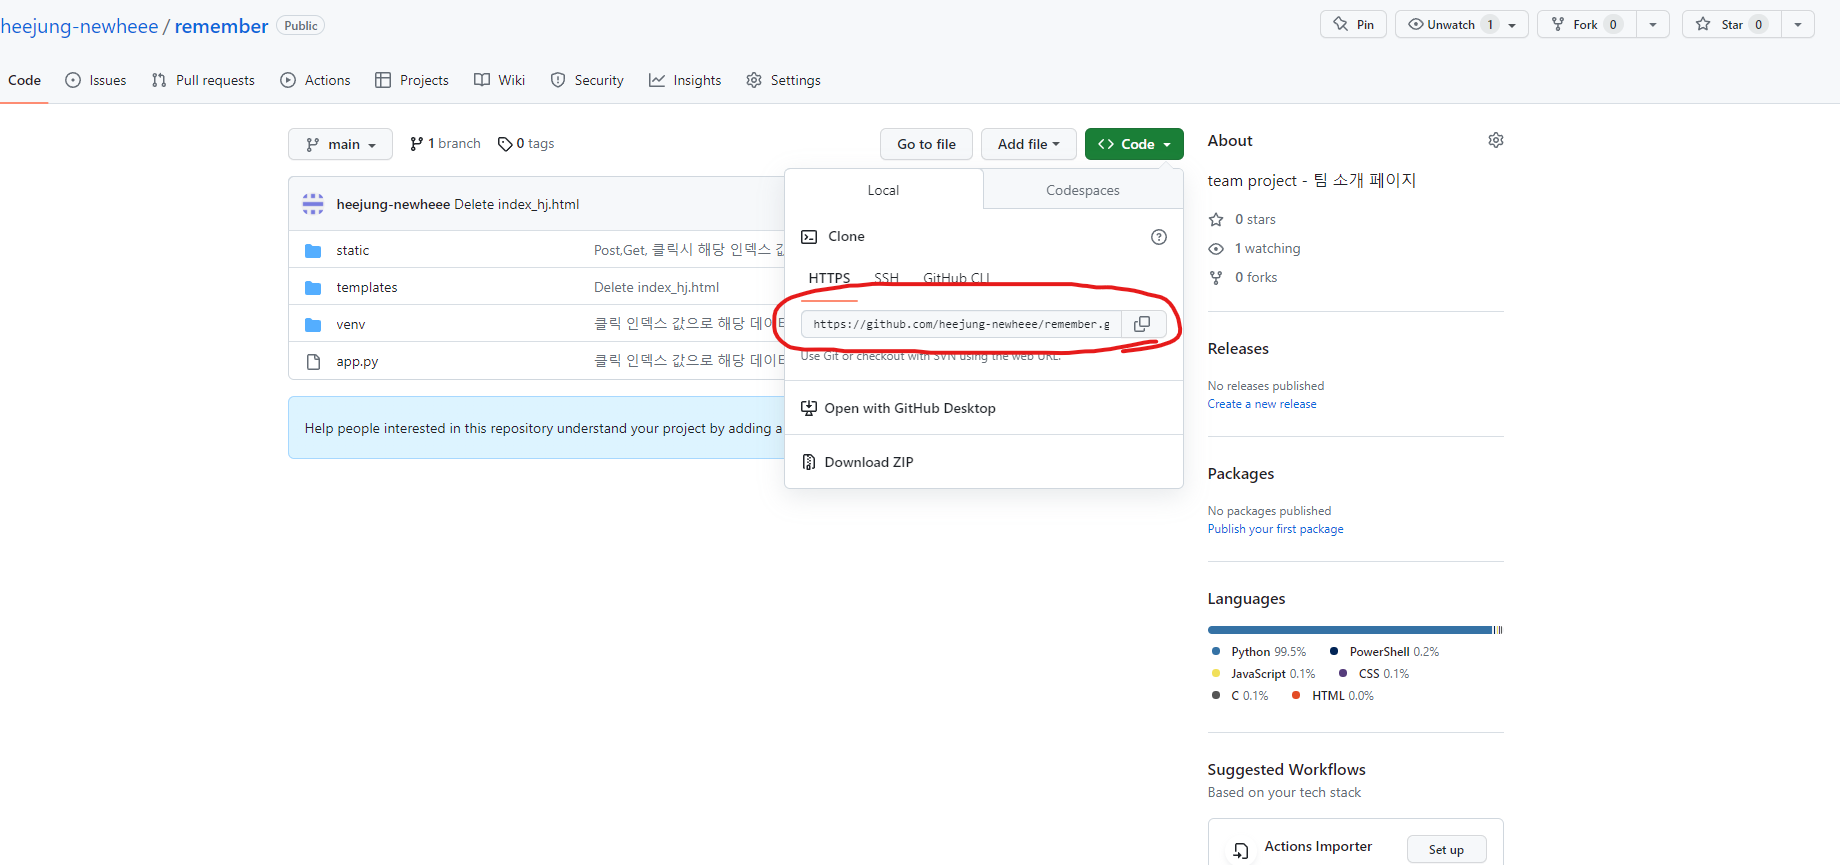
Task: Expand the star lists dropdown arrow
Action: (x=1798, y=24)
